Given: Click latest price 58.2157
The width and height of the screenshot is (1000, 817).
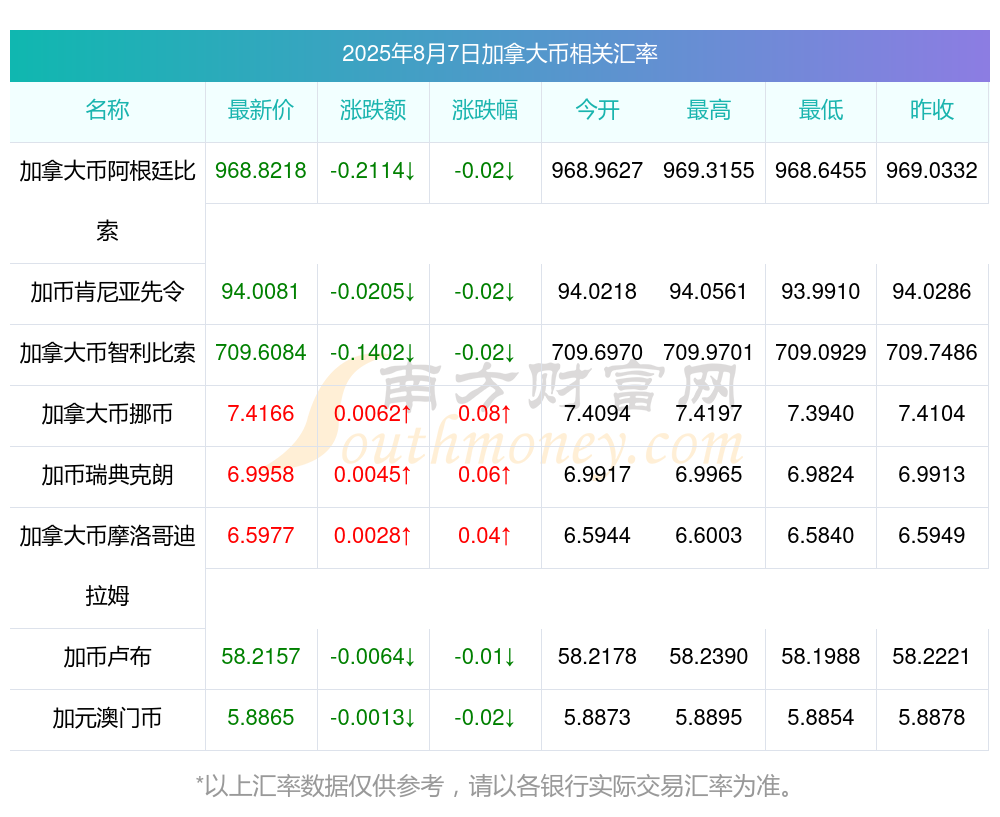Looking at the screenshot, I should [x=260, y=656].
